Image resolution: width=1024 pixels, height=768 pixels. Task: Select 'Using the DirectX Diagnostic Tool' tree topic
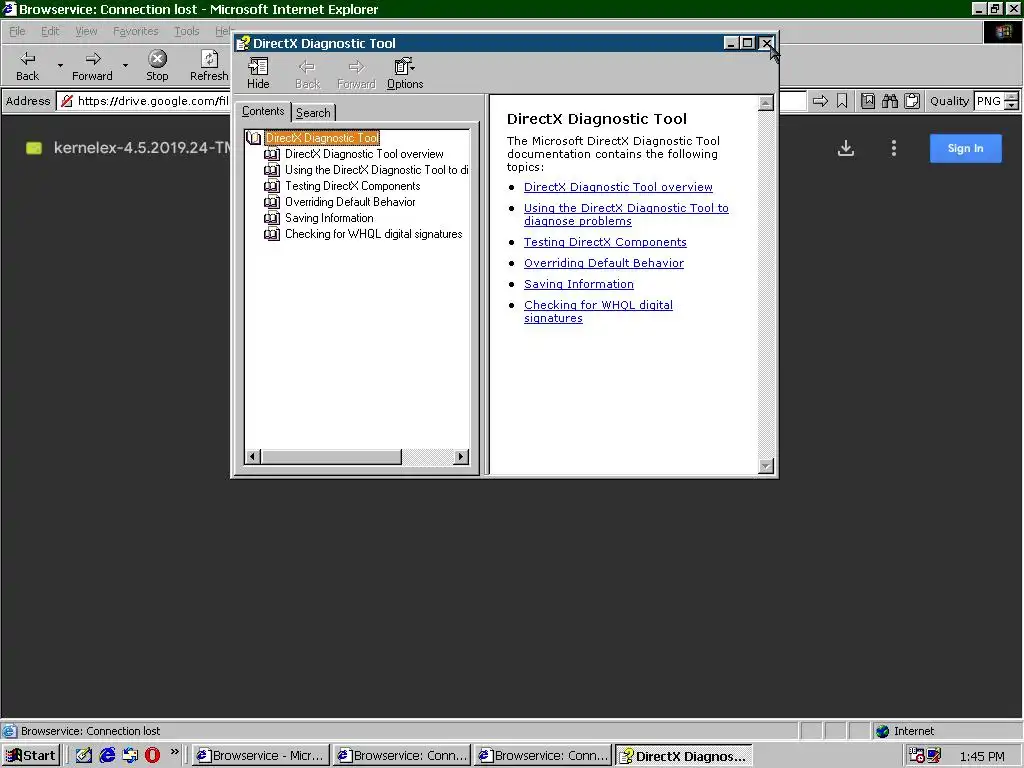(376, 170)
